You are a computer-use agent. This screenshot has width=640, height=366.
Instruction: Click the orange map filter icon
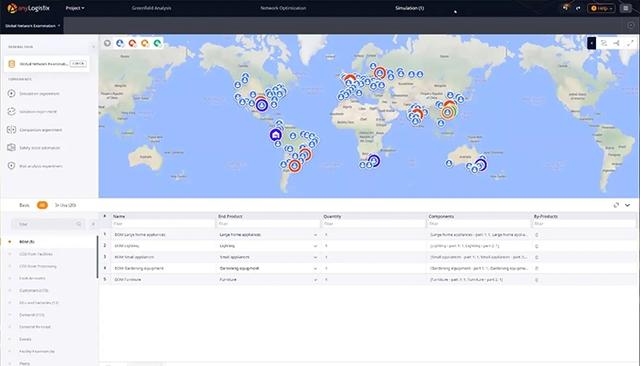pos(145,43)
